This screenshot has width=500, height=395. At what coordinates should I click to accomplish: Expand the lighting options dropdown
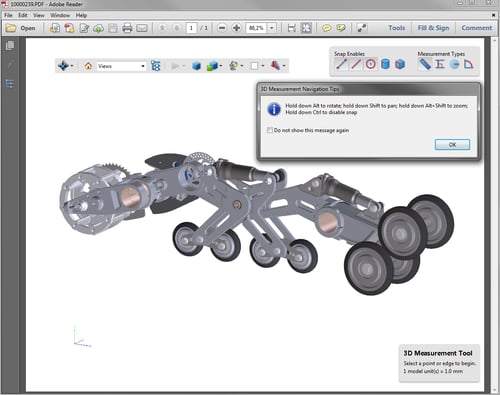pos(242,66)
